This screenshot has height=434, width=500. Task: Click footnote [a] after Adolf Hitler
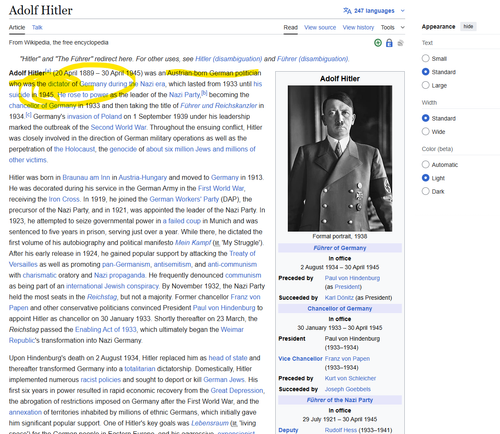[x=48, y=71]
